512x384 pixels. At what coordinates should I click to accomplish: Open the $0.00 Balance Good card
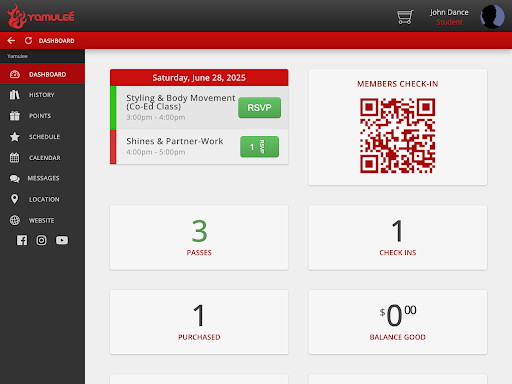pyautogui.click(x=398, y=322)
